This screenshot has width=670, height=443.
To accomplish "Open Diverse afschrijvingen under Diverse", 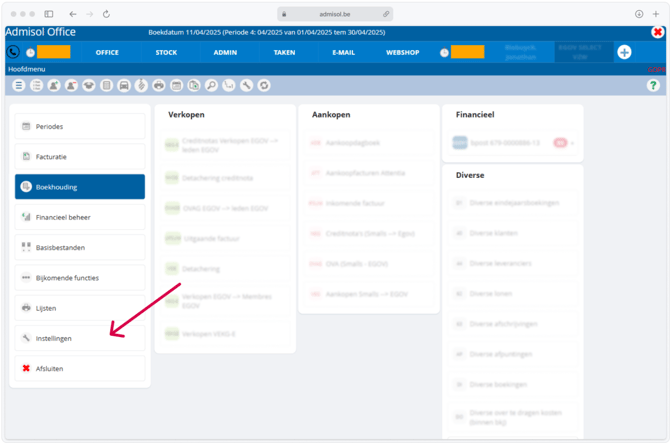I will pyautogui.click(x=513, y=324).
